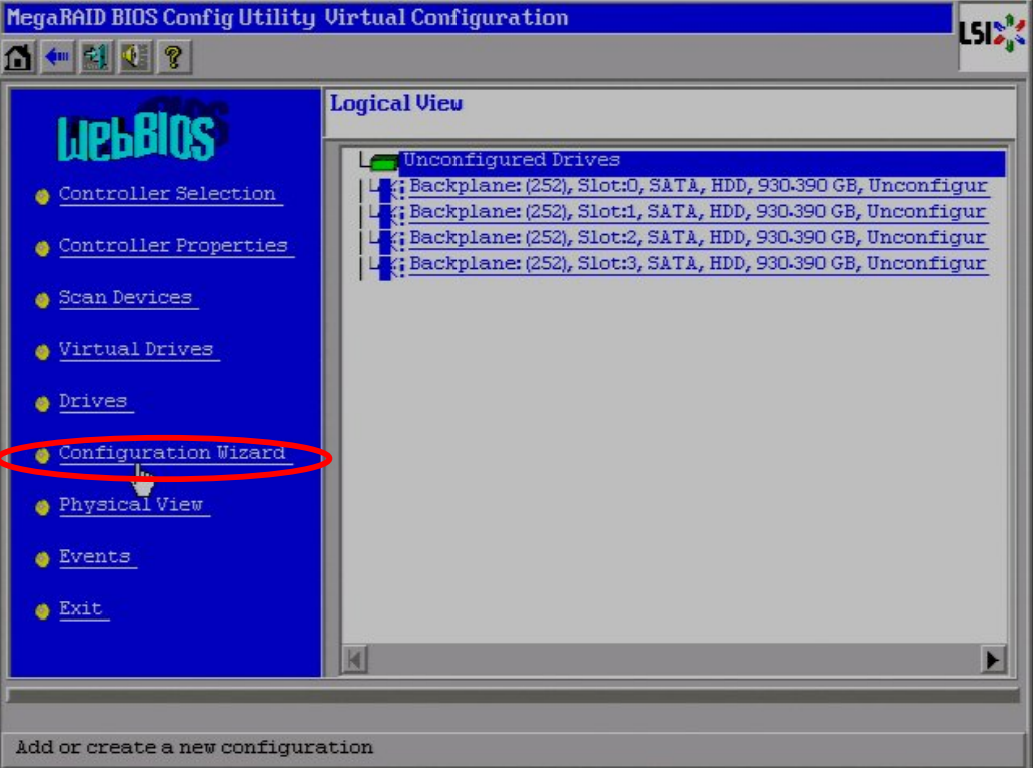This screenshot has height=768, width=1033.
Task: Open Help with the question mark icon
Action: [x=172, y=57]
